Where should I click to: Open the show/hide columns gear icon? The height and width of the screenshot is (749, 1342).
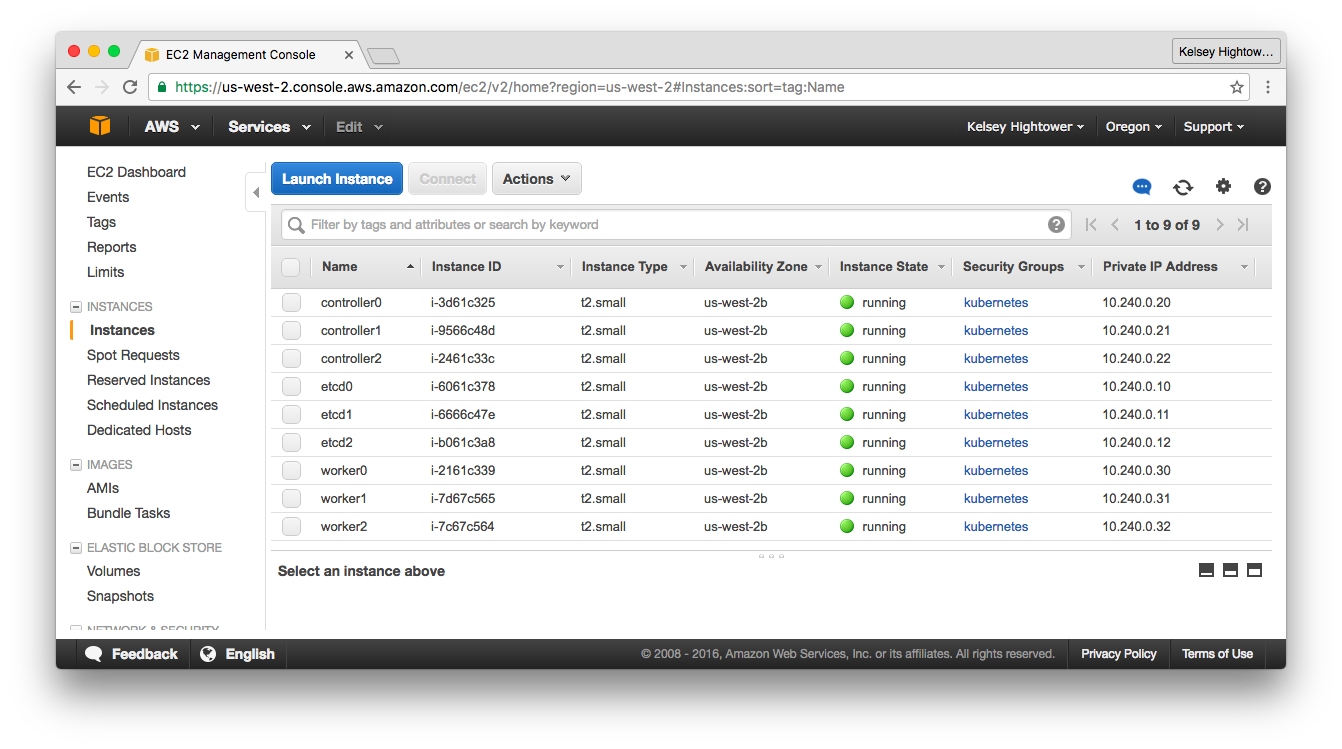point(1223,187)
